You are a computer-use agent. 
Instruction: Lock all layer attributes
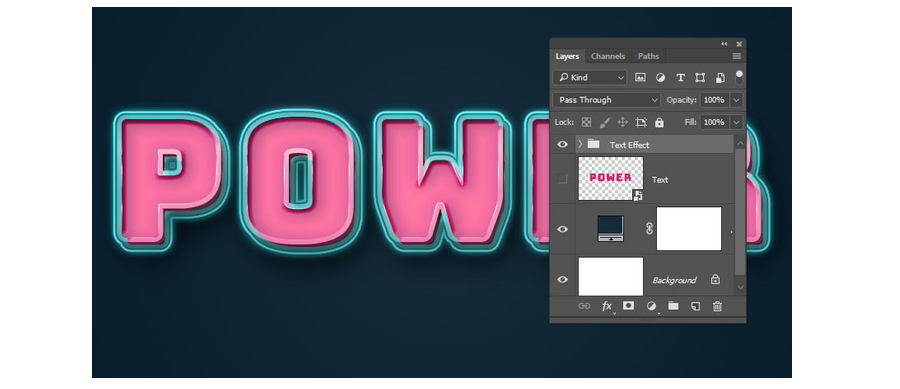[659, 122]
